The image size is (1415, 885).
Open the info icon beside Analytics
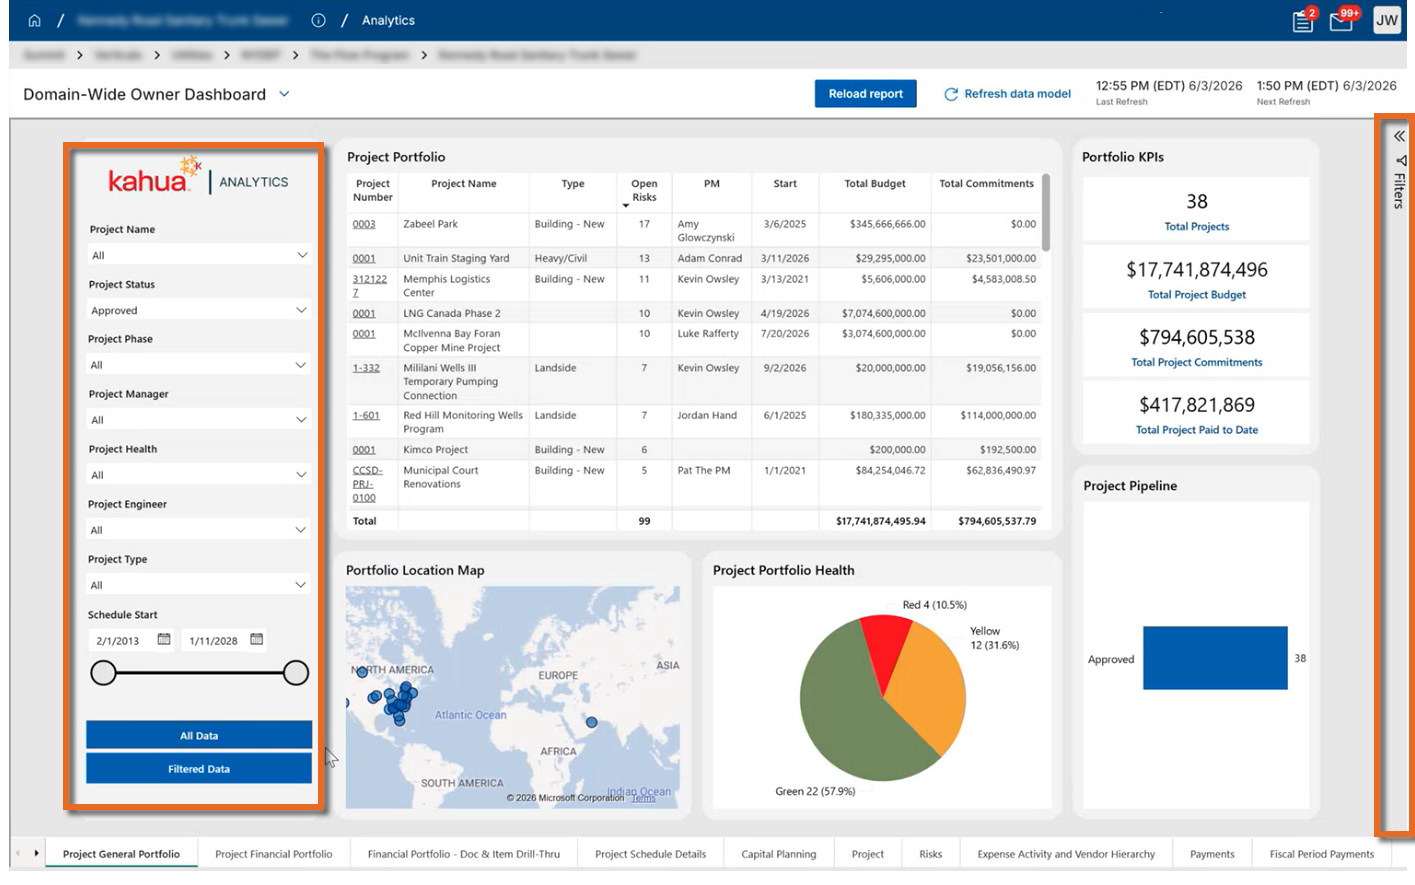pos(318,20)
